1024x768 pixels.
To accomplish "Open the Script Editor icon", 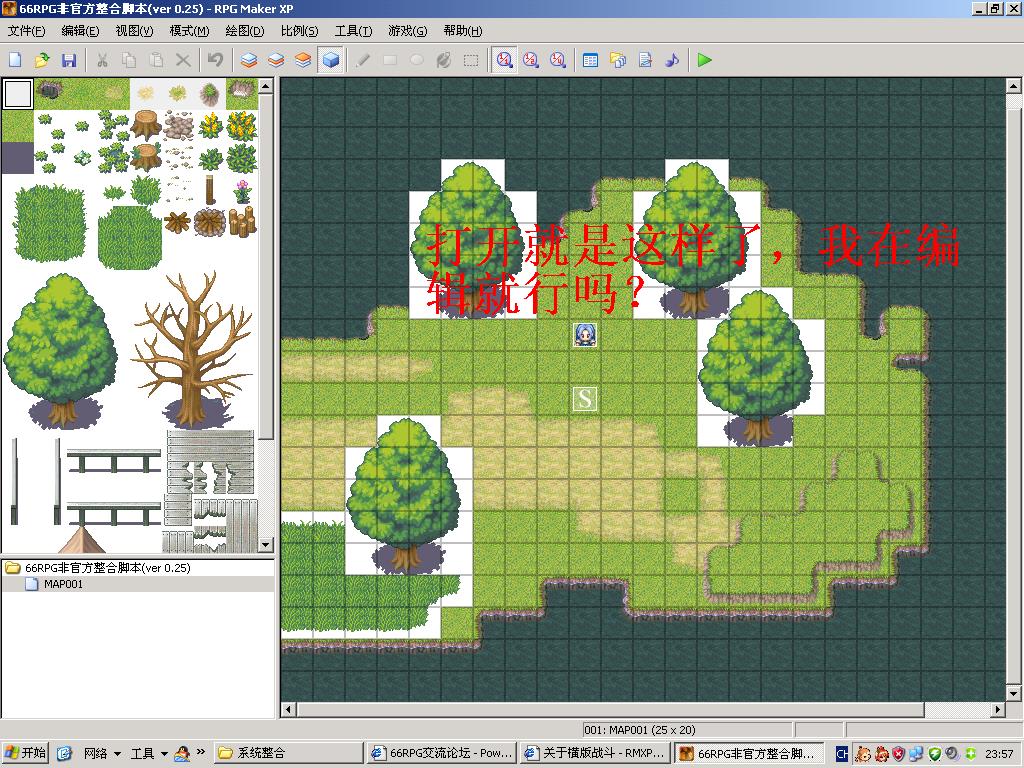I will [x=645, y=60].
